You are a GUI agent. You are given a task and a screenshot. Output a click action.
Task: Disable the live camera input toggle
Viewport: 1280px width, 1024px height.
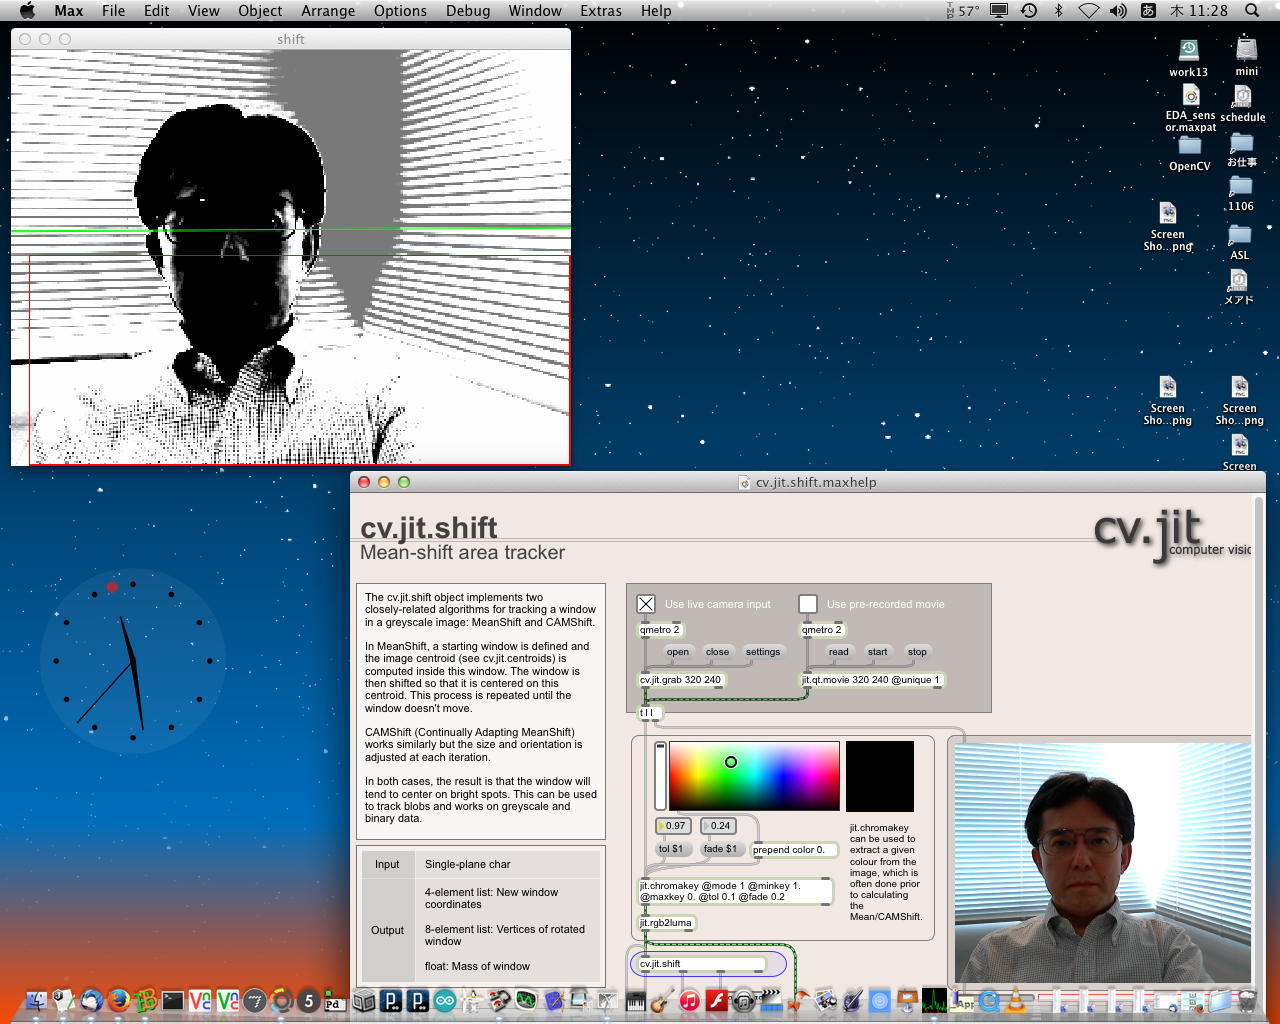tap(646, 604)
